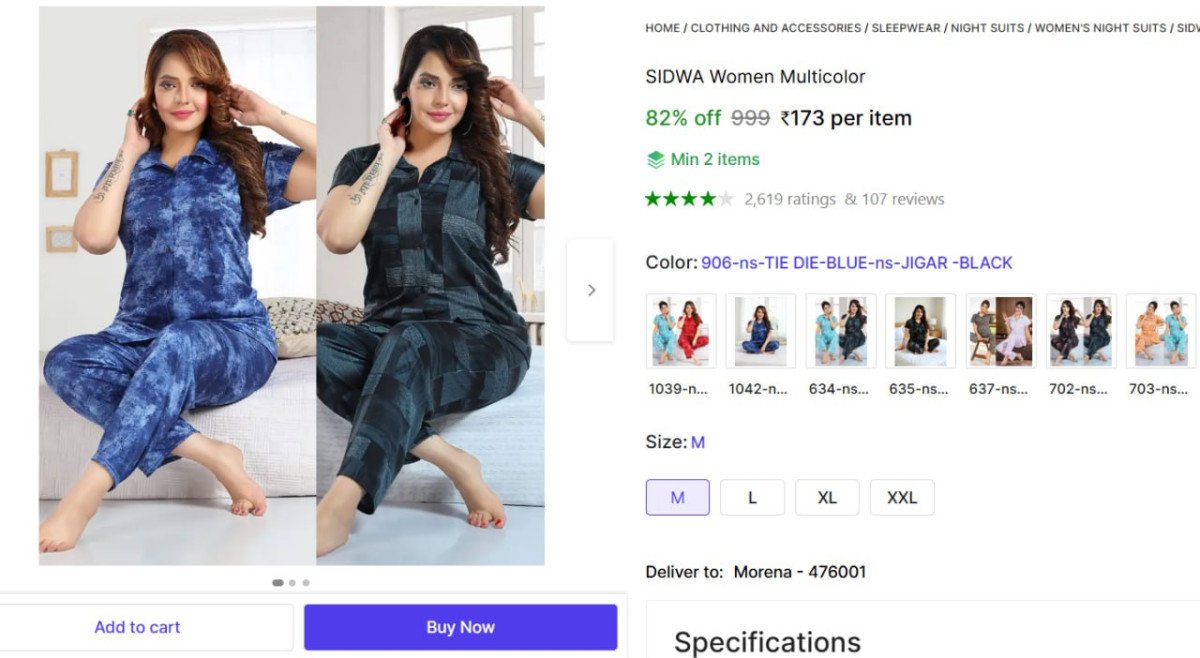Viewport: 1200px width, 658px height.
Task: Go to Clothing and Accessories breadcrumb
Action: [x=775, y=28]
